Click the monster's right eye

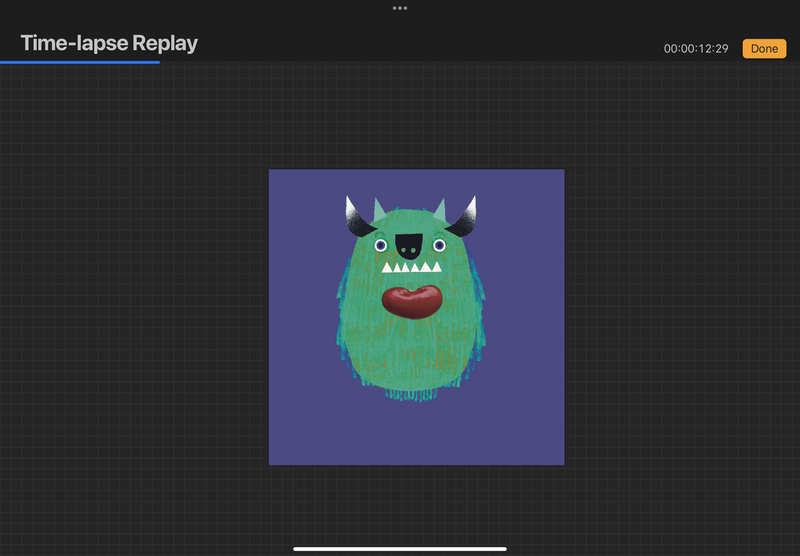coord(438,245)
